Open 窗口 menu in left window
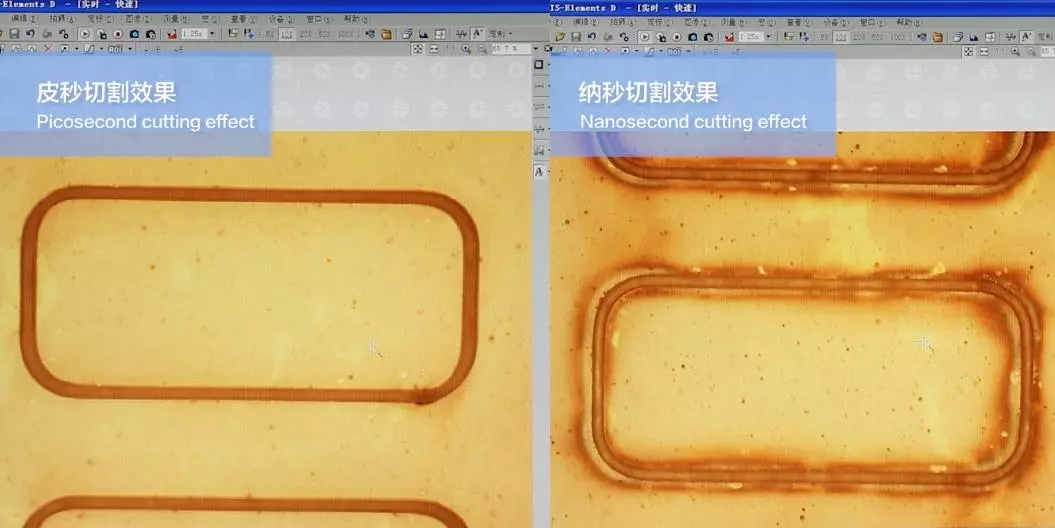 318,20
